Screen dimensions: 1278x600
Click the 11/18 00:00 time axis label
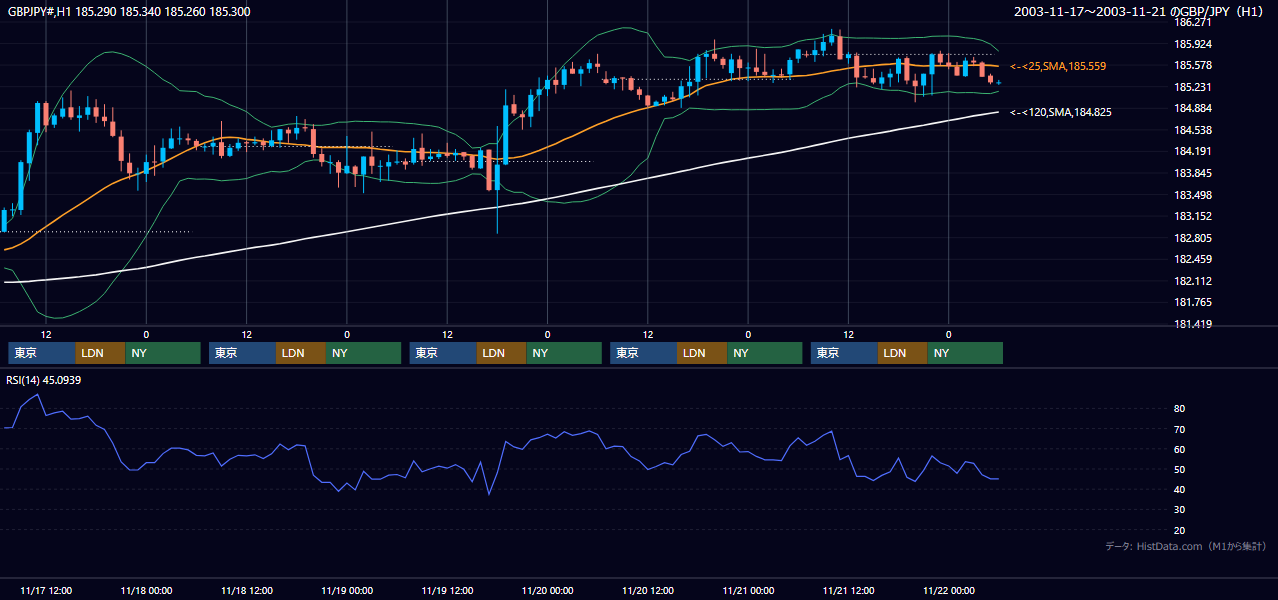[146, 591]
